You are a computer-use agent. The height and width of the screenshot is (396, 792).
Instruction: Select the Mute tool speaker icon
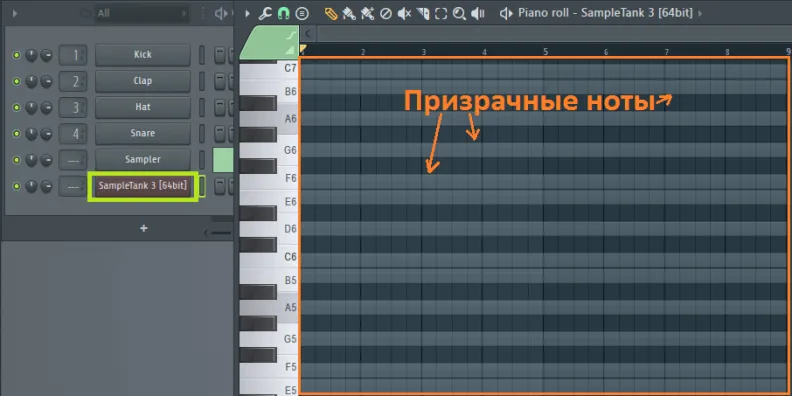[x=404, y=14]
